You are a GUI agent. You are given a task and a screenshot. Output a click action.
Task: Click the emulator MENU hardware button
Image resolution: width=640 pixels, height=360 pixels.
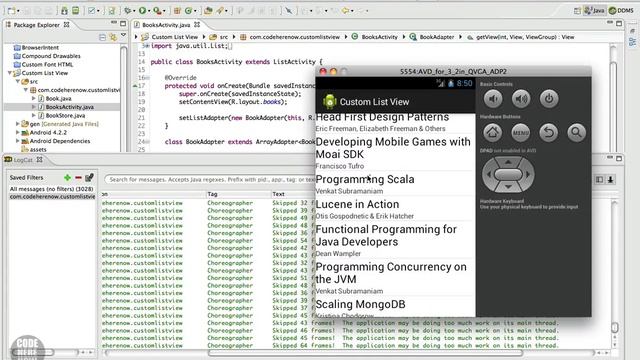521,132
